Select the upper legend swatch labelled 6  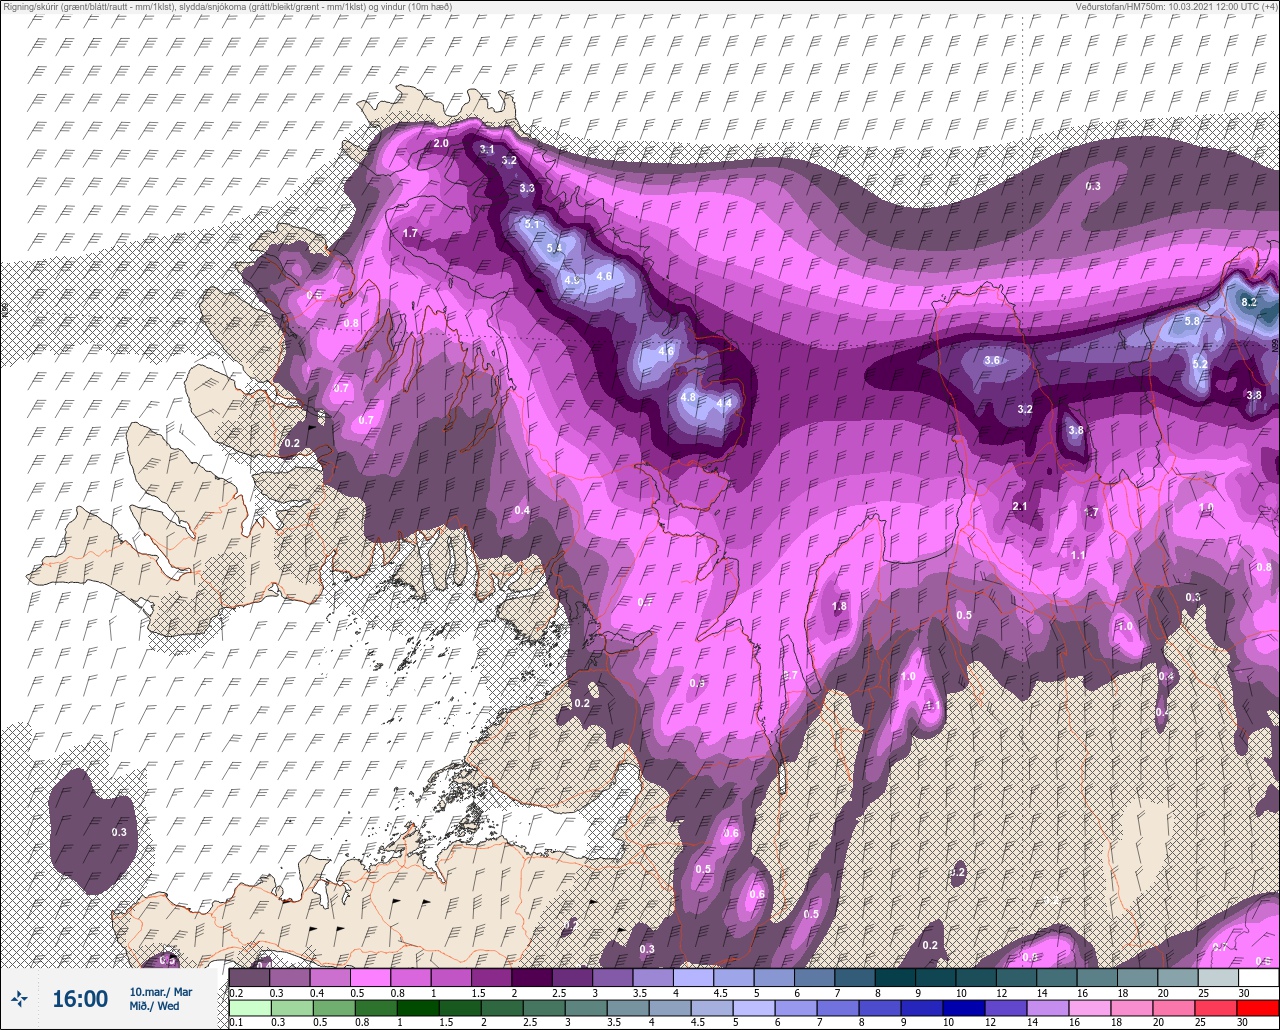tap(814, 977)
